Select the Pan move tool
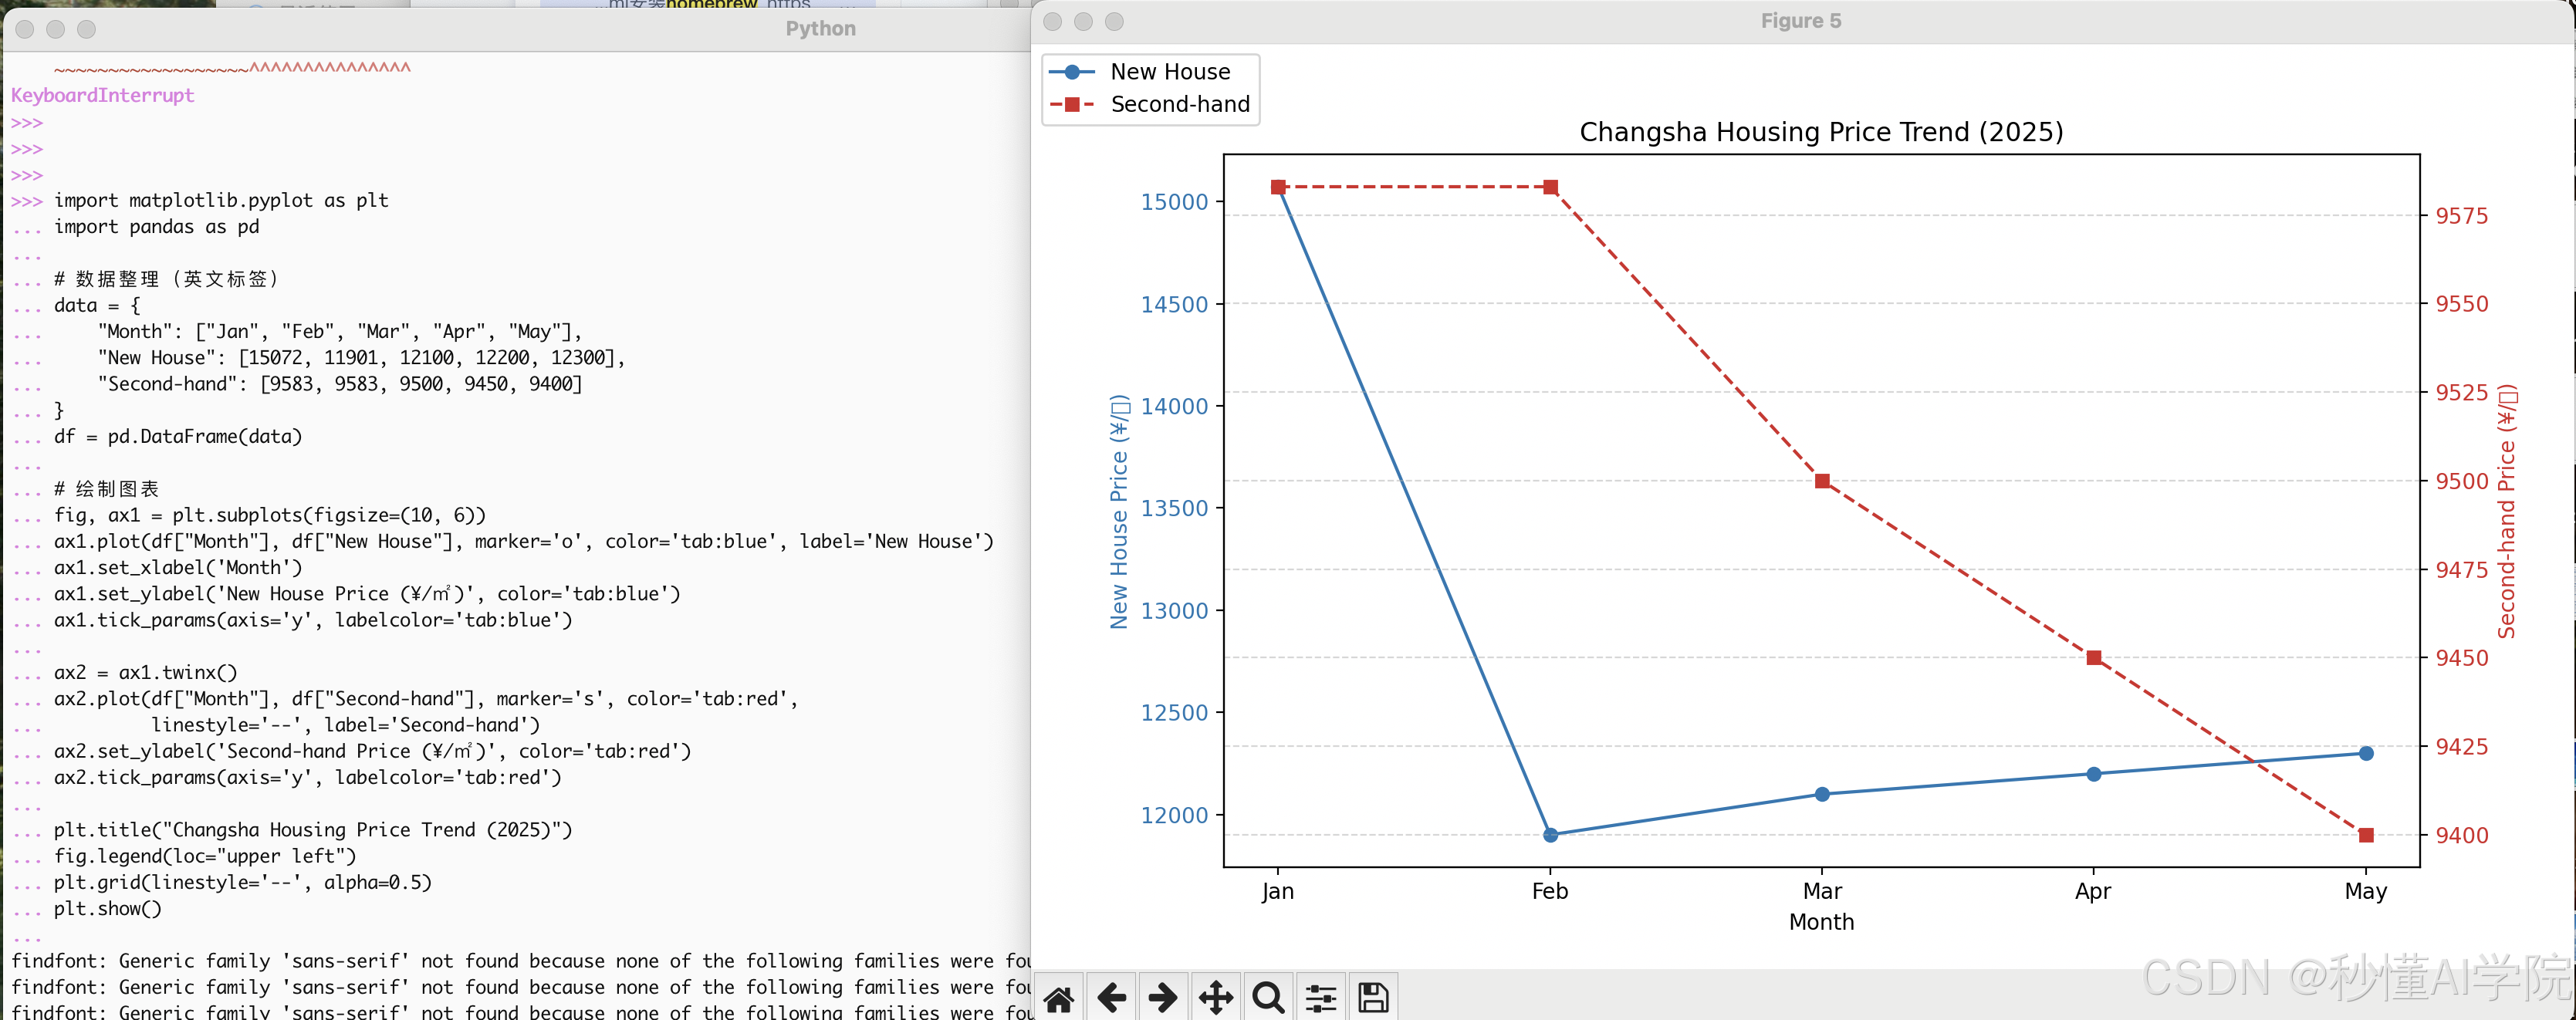Screen dimensions: 2576x1020 pyautogui.click(x=1216, y=997)
